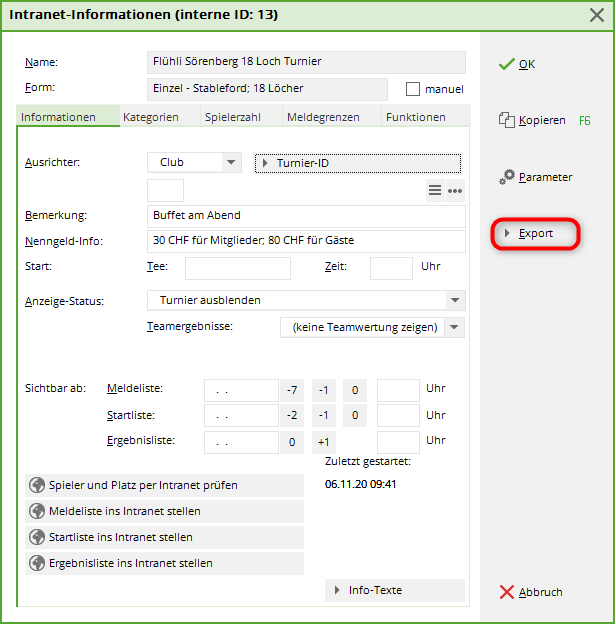Screen dimensions: 615x624
Task: Expand the Info-Texte button
Action: pos(395,590)
